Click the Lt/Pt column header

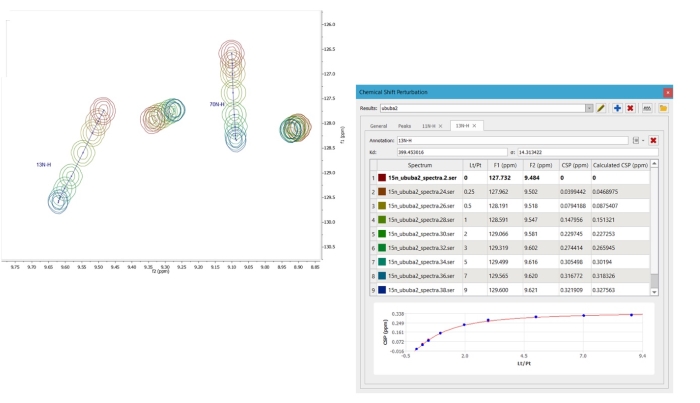click(474, 164)
